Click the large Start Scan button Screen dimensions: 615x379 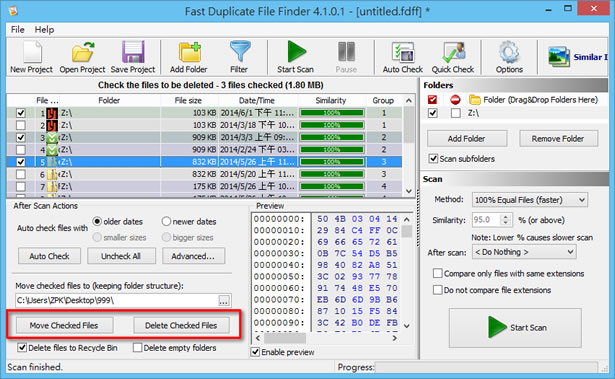515,328
